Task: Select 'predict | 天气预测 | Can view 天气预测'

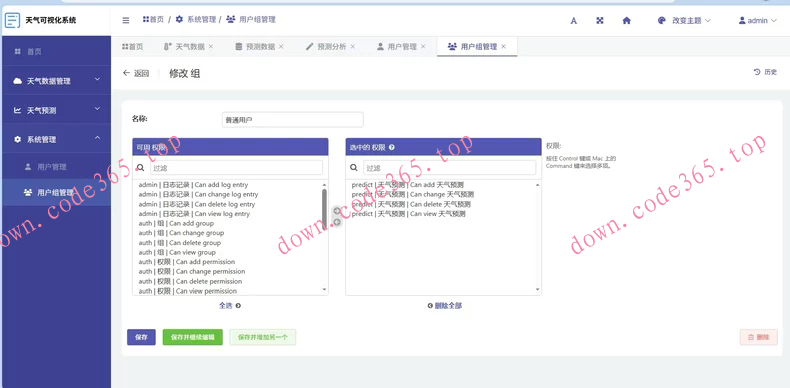Action: click(409, 214)
